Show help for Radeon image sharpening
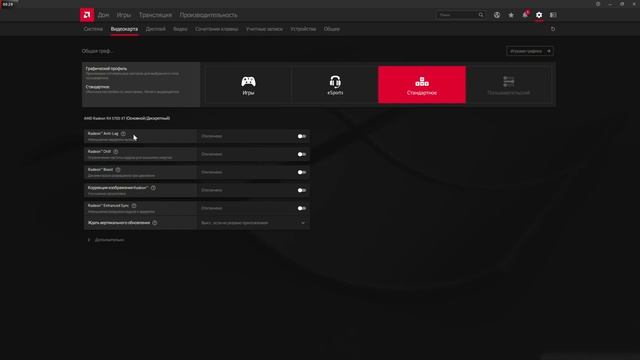The width and height of the screenshot is (640, 360). [153, 188]
